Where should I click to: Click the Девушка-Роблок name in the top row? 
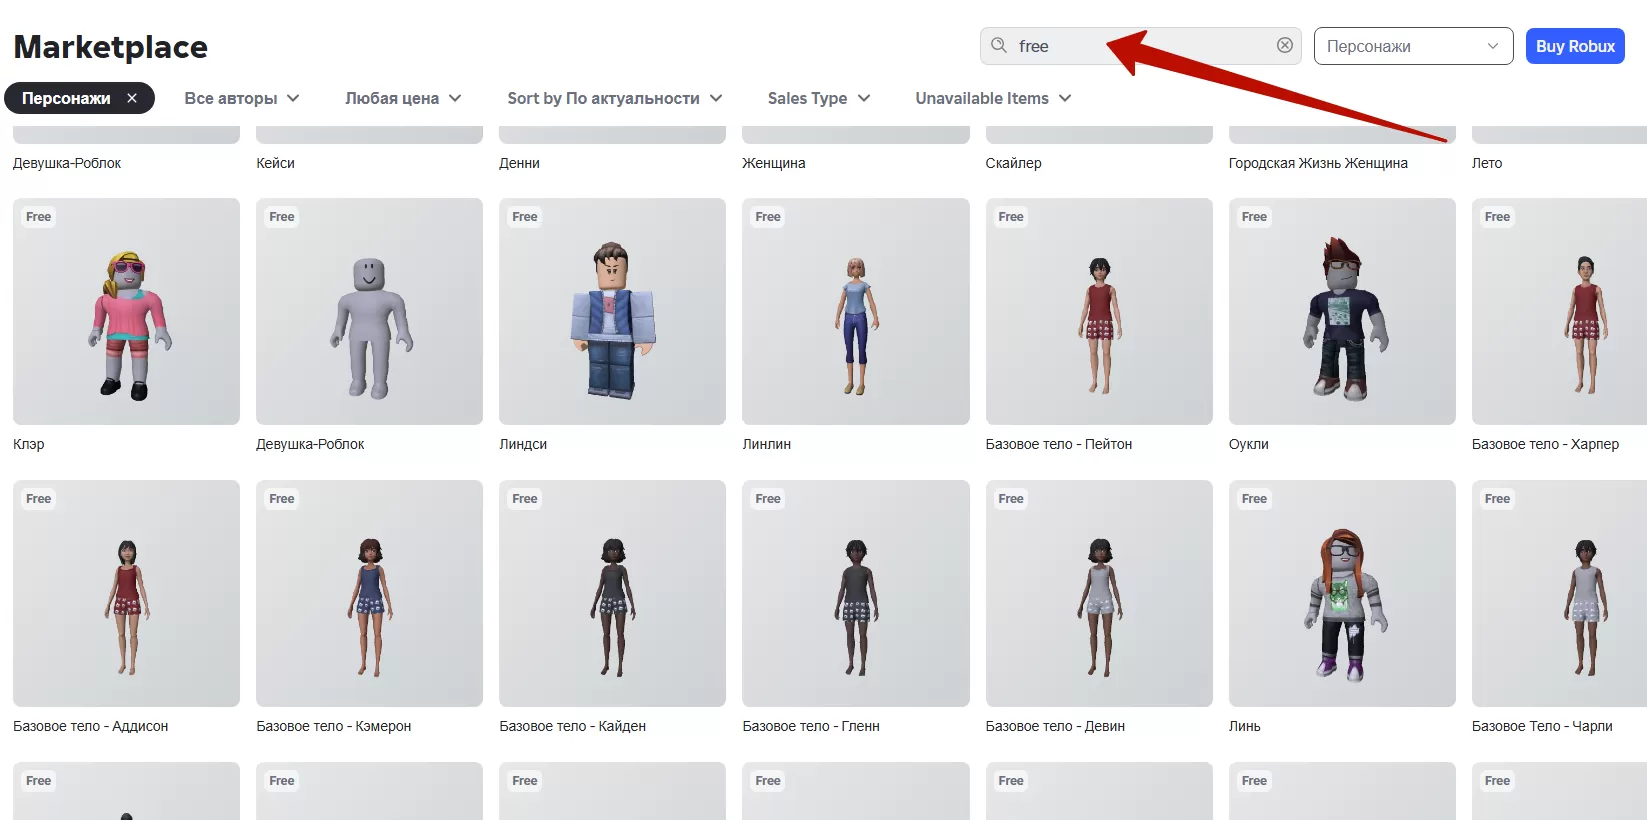67,163
